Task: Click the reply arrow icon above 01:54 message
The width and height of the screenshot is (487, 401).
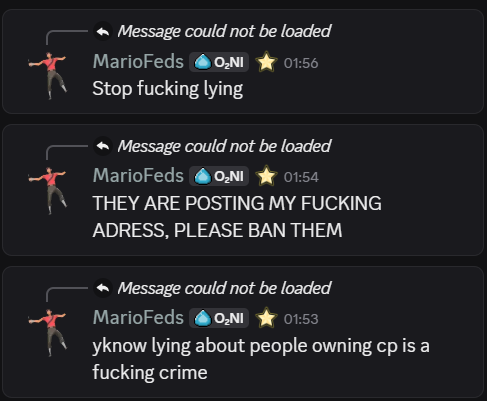Action: point(103,146)
